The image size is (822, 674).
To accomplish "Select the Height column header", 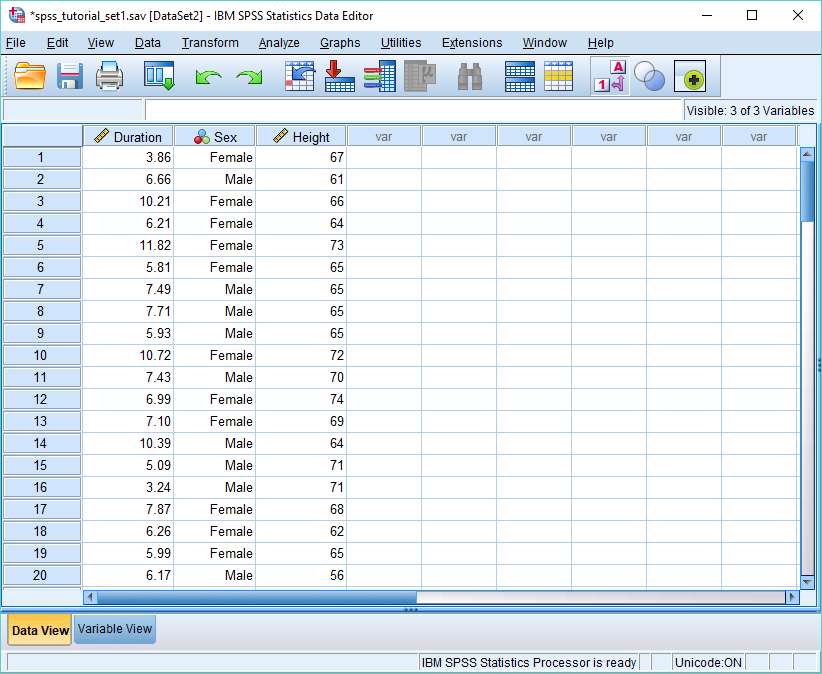I will pos(301,137).
